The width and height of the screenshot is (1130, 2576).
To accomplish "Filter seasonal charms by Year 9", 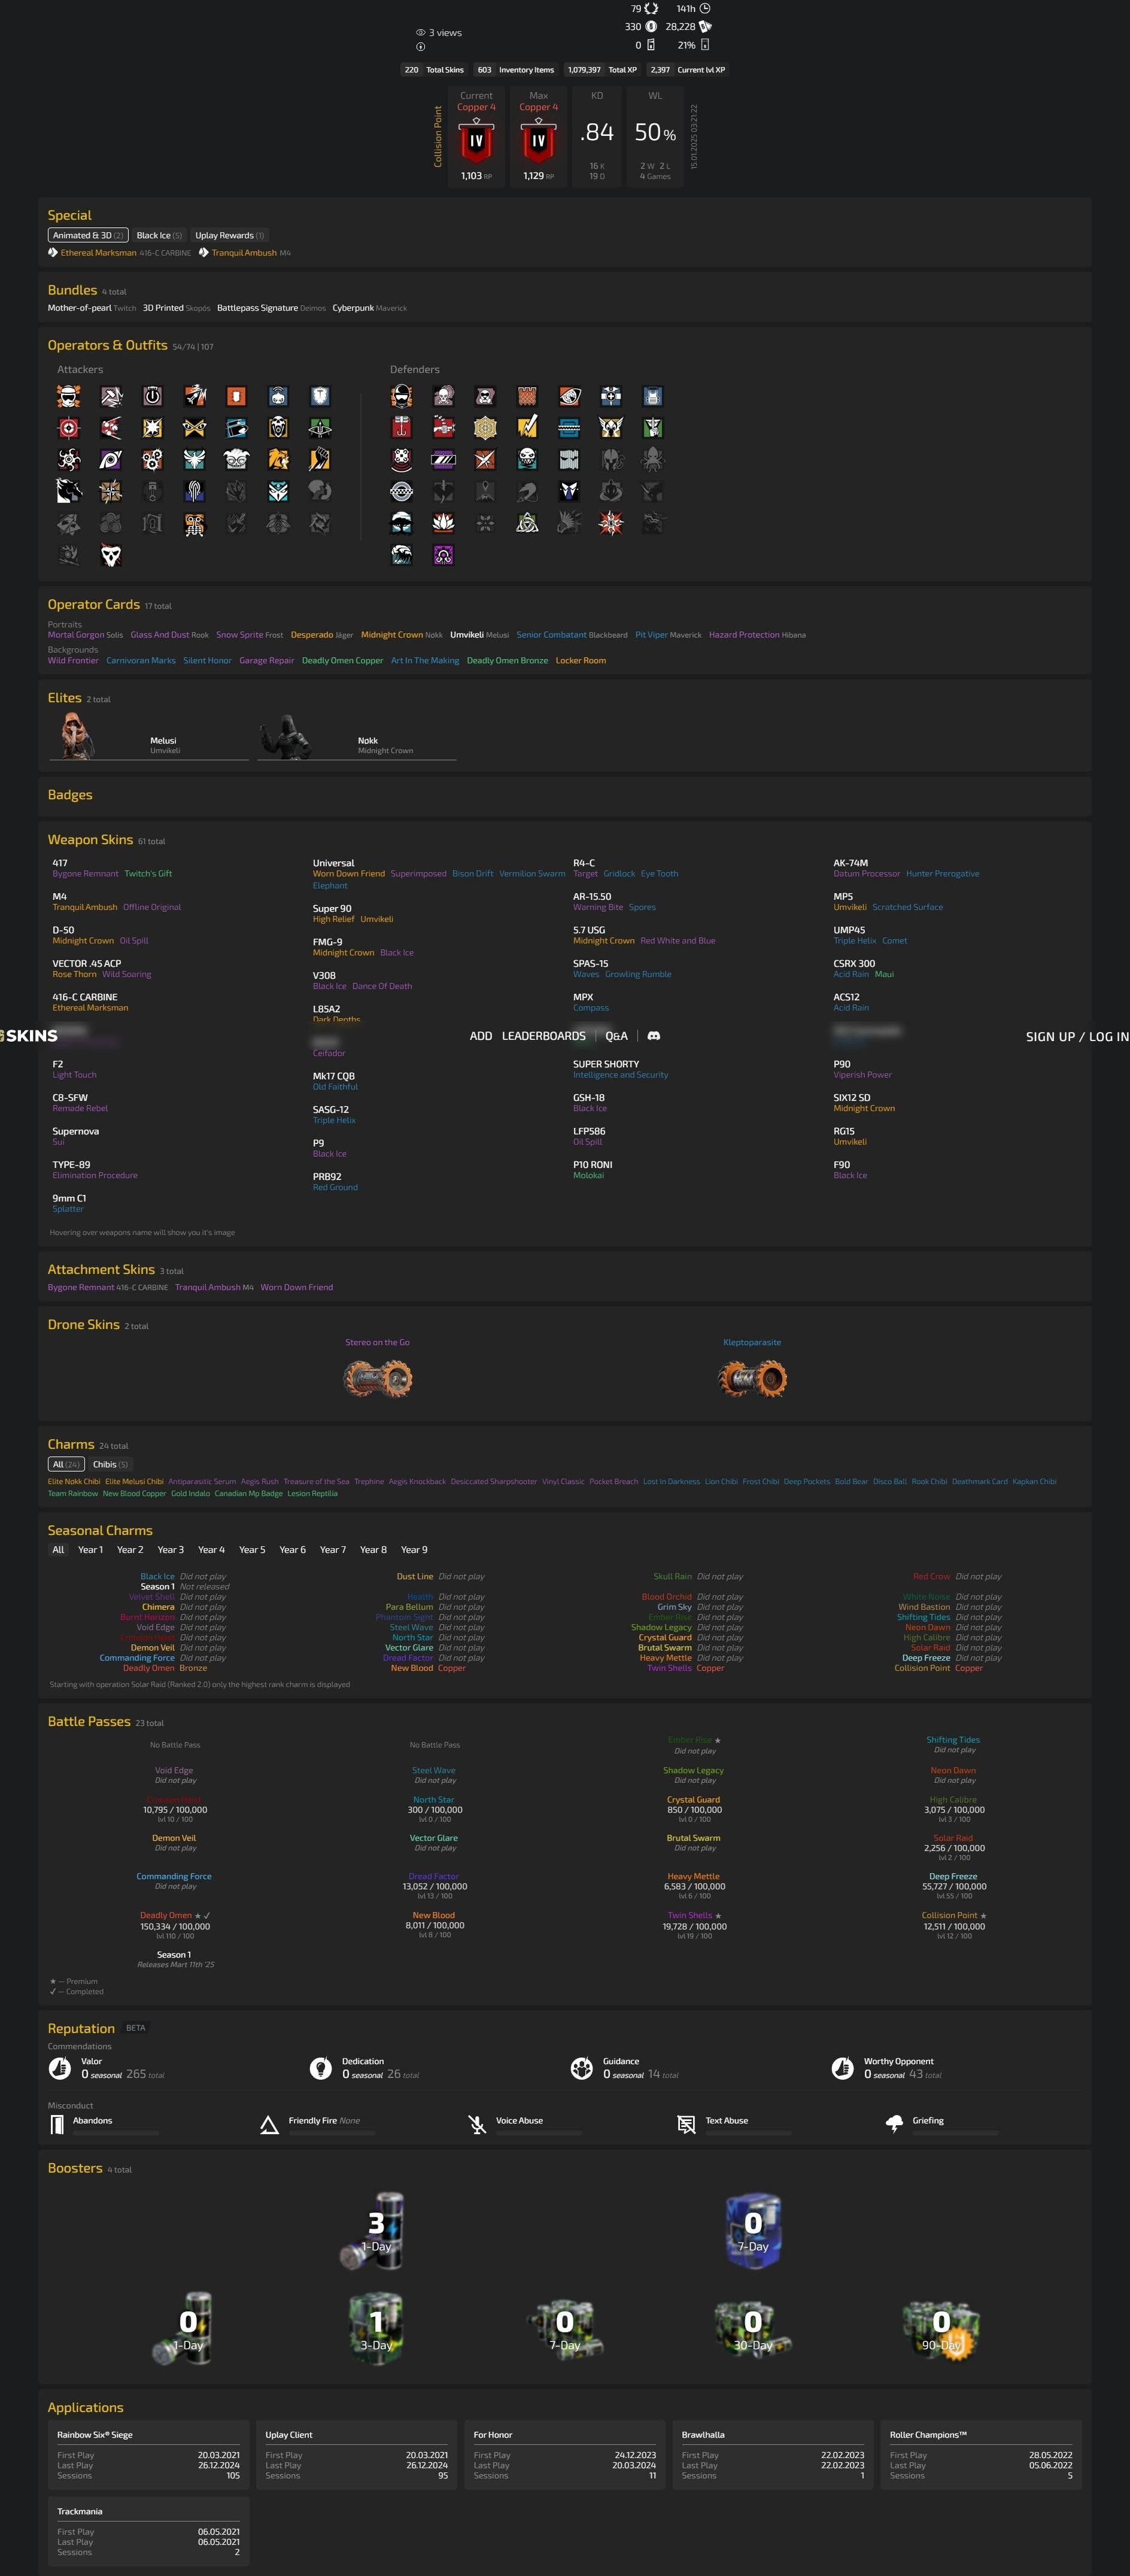I will [x=414, y=1550].
